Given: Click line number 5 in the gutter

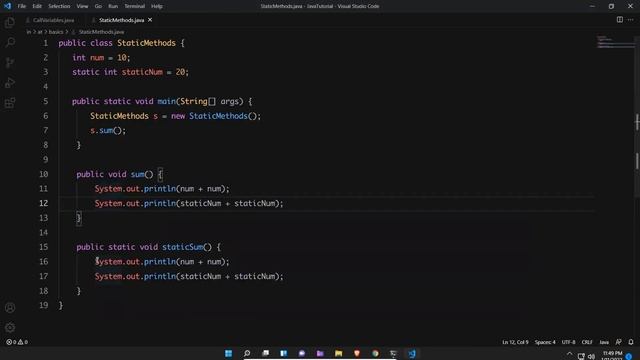Looking at the screenshot, I should [45, 101].
